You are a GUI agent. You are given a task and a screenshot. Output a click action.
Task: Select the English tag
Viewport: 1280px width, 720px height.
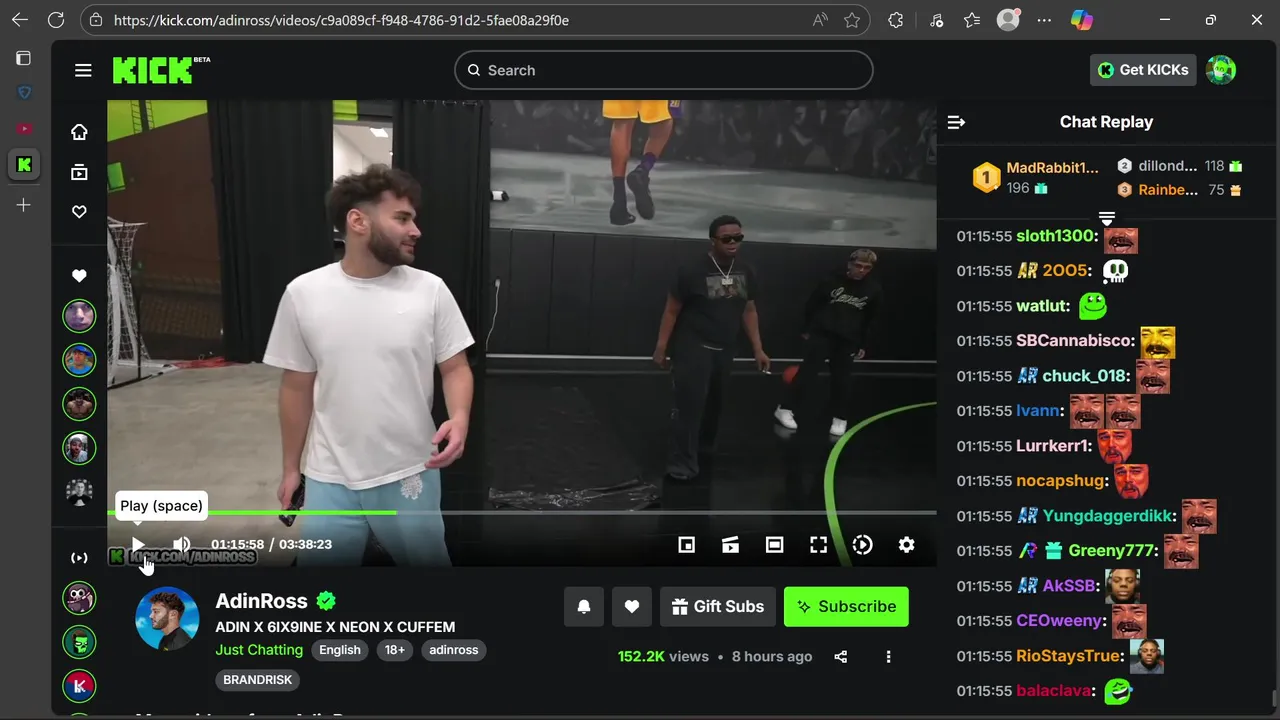340,650
